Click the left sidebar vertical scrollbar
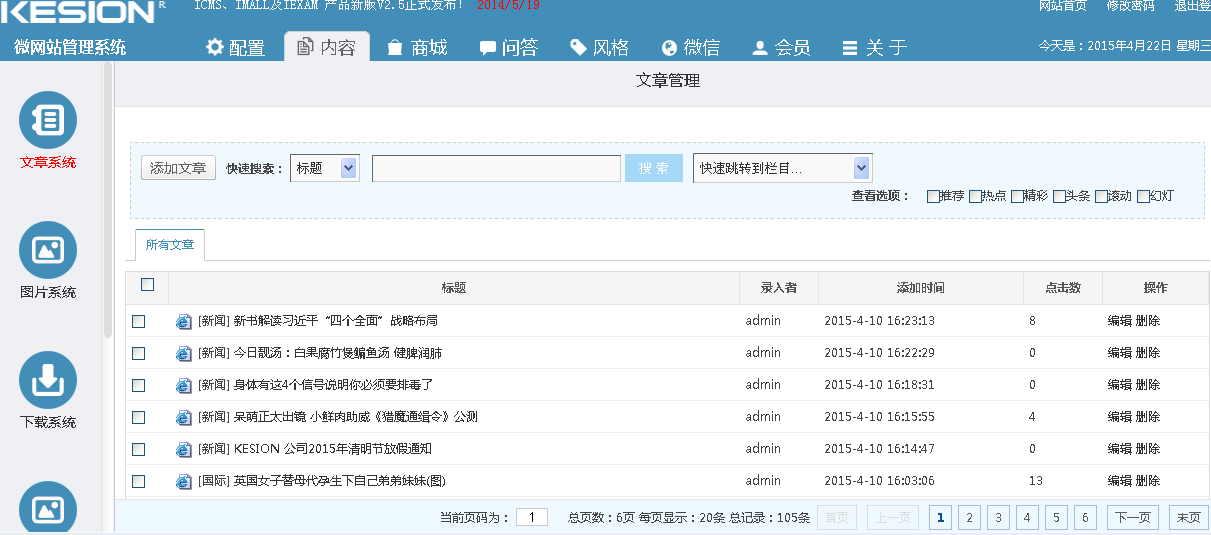1211x535 pixels. click(x=108, y=200)
